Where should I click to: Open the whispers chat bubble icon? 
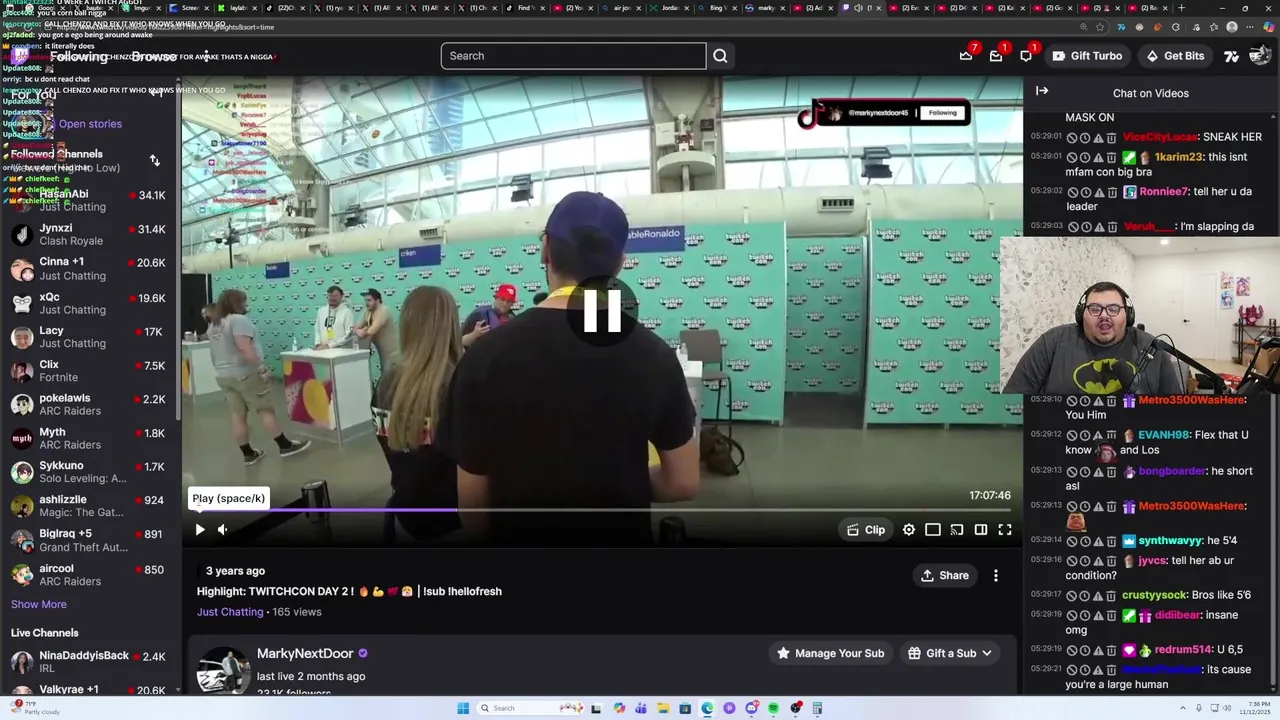coord(1026,56)
